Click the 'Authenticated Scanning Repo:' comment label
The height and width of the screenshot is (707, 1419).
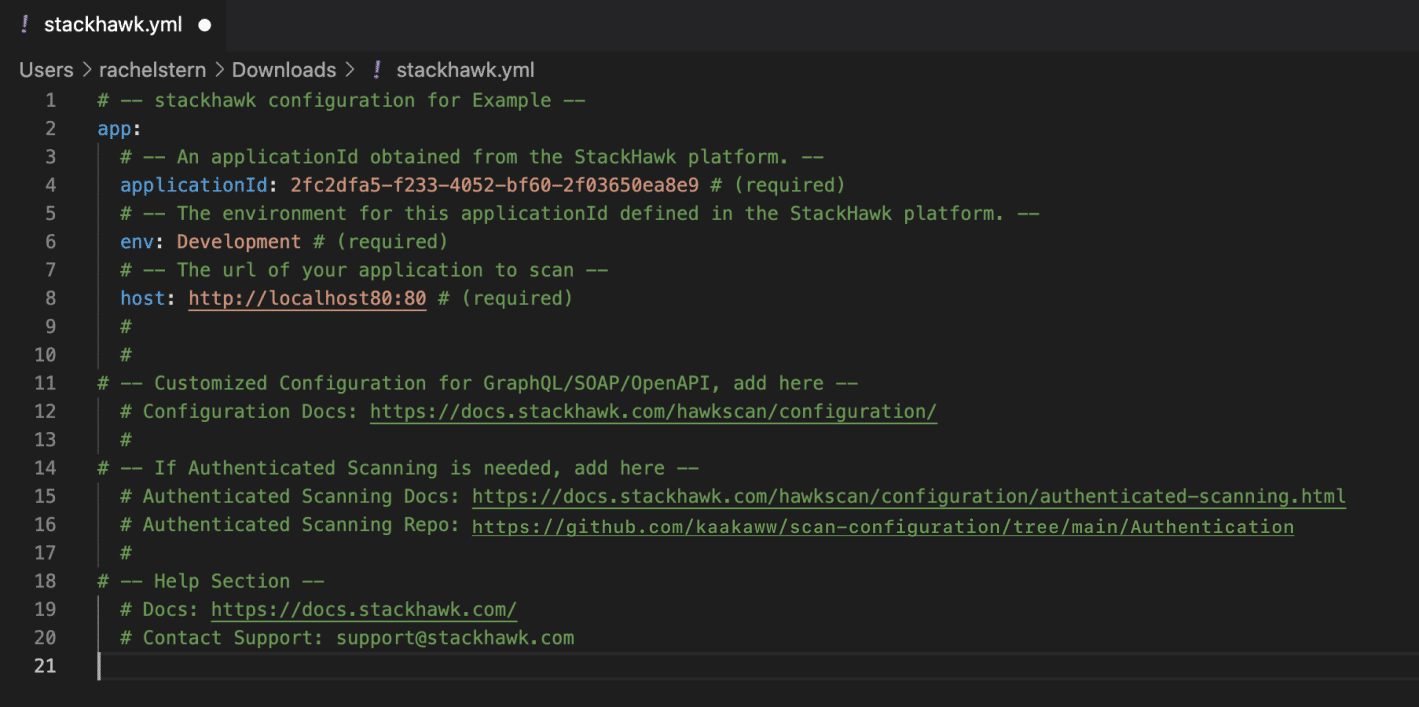pyautogui.click(x=290, y=525)
